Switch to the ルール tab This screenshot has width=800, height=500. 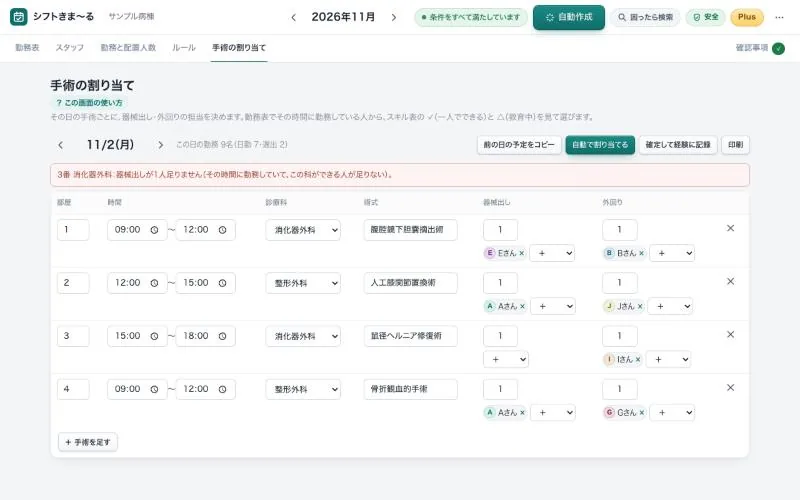(x=184, y=48)
